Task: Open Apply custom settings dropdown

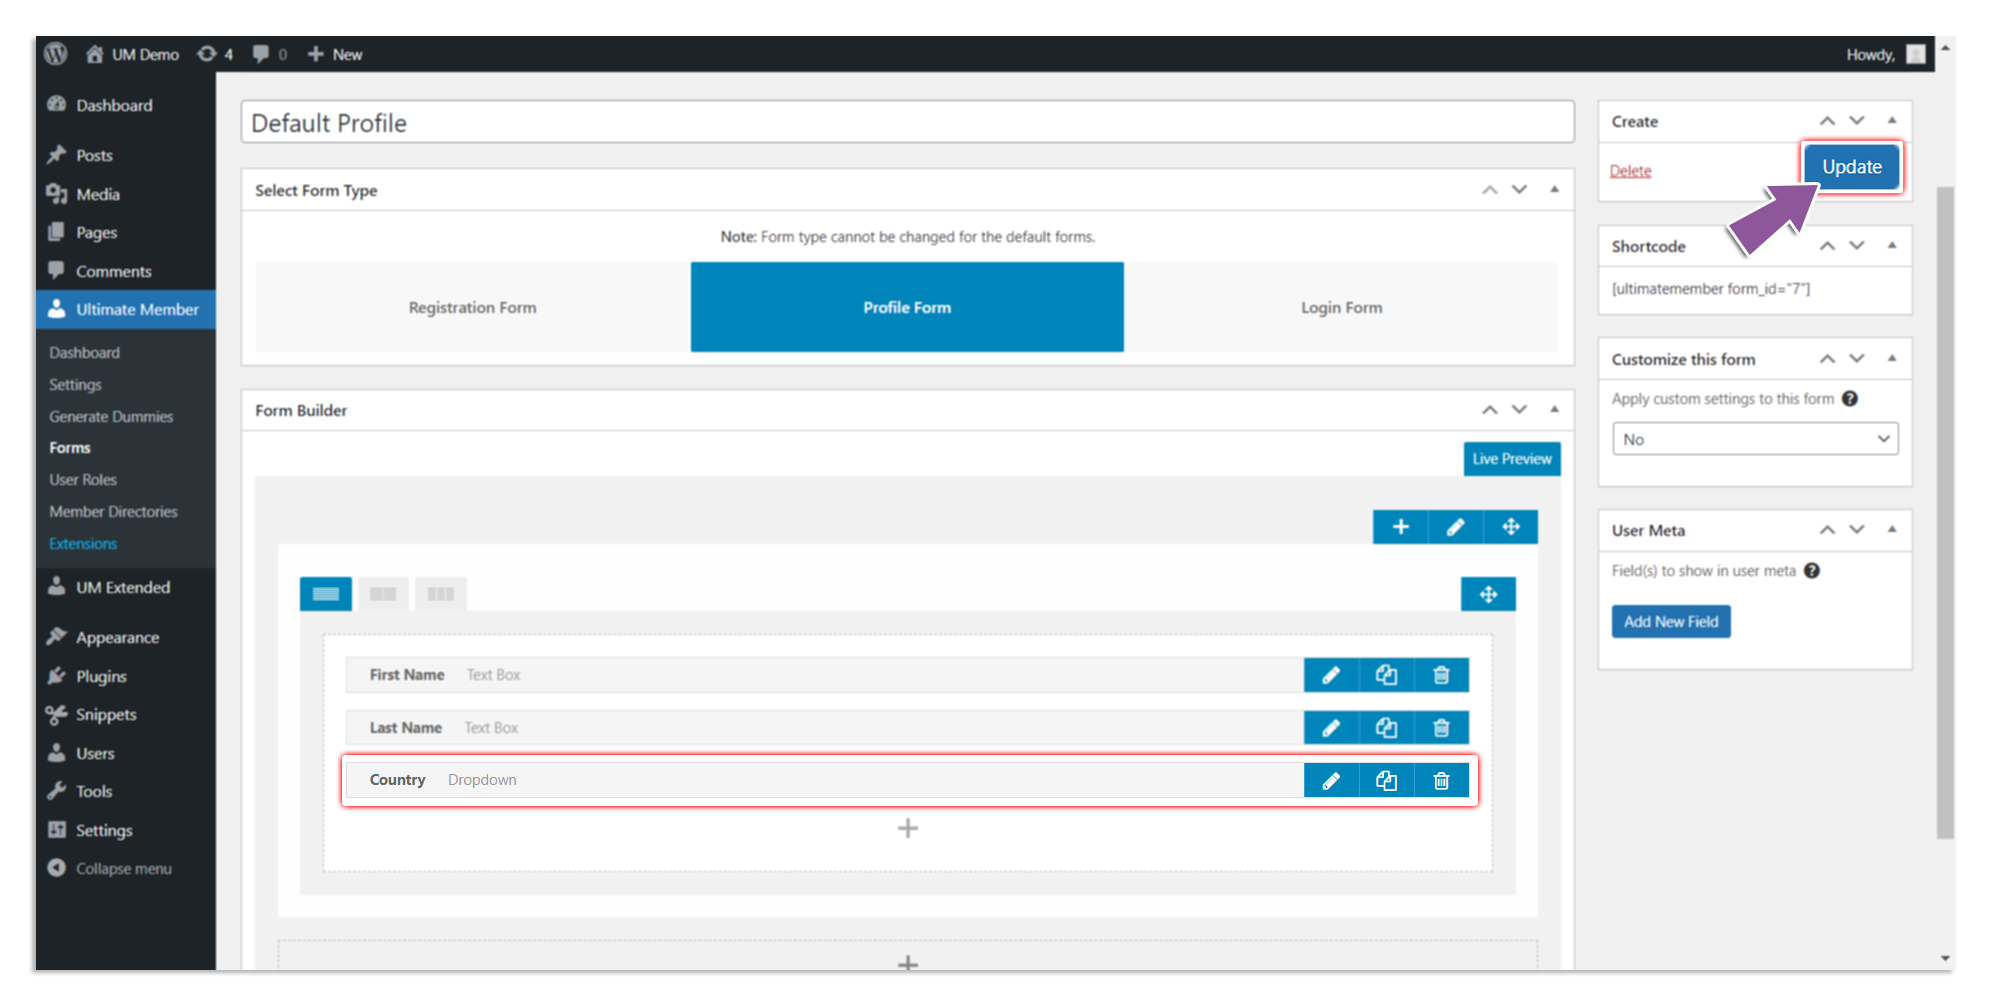Action: 1755,439
